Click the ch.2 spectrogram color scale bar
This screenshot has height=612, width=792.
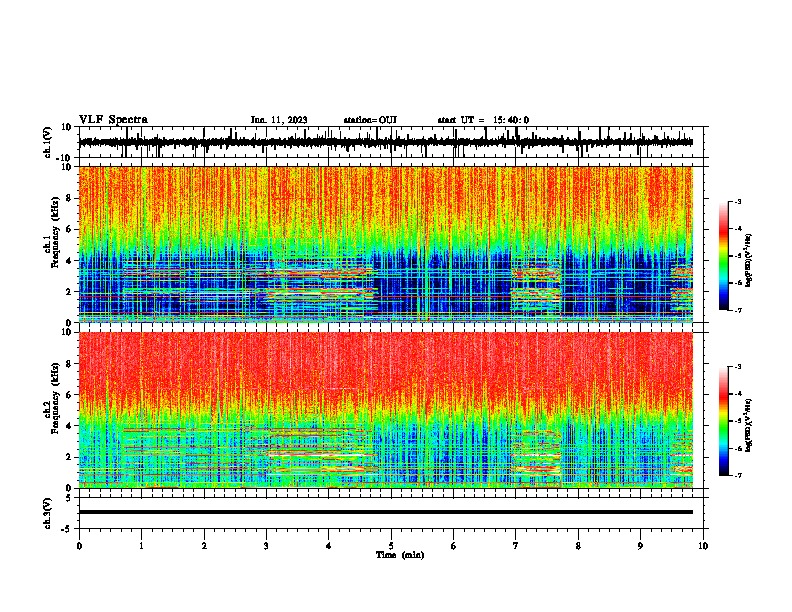tap(724, 421)
